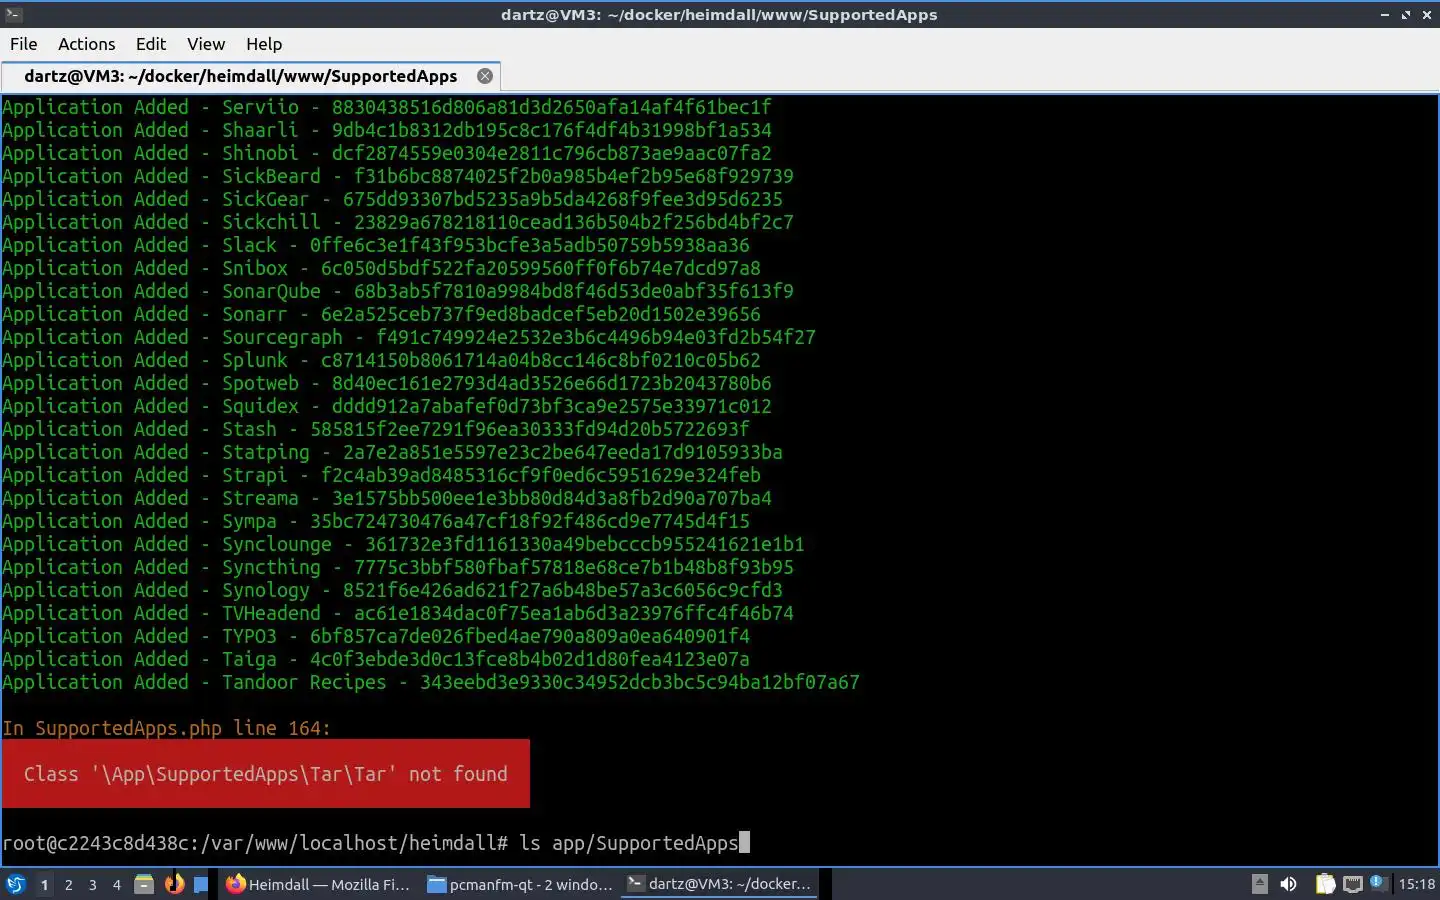
Task: Click 'In SupportedApps.php line 164:' text
Action: (166, 728)
